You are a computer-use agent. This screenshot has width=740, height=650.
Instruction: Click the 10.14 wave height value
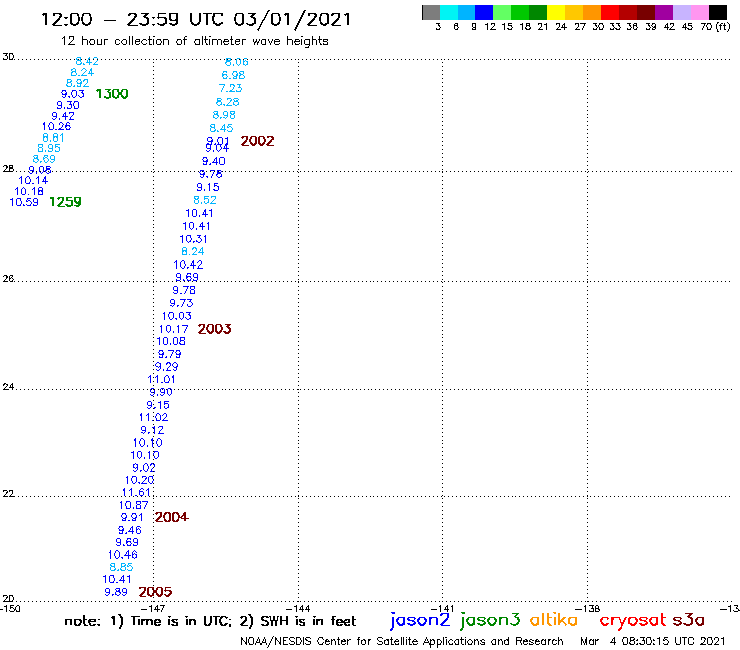pyautogui.click(x=33, y=180)
